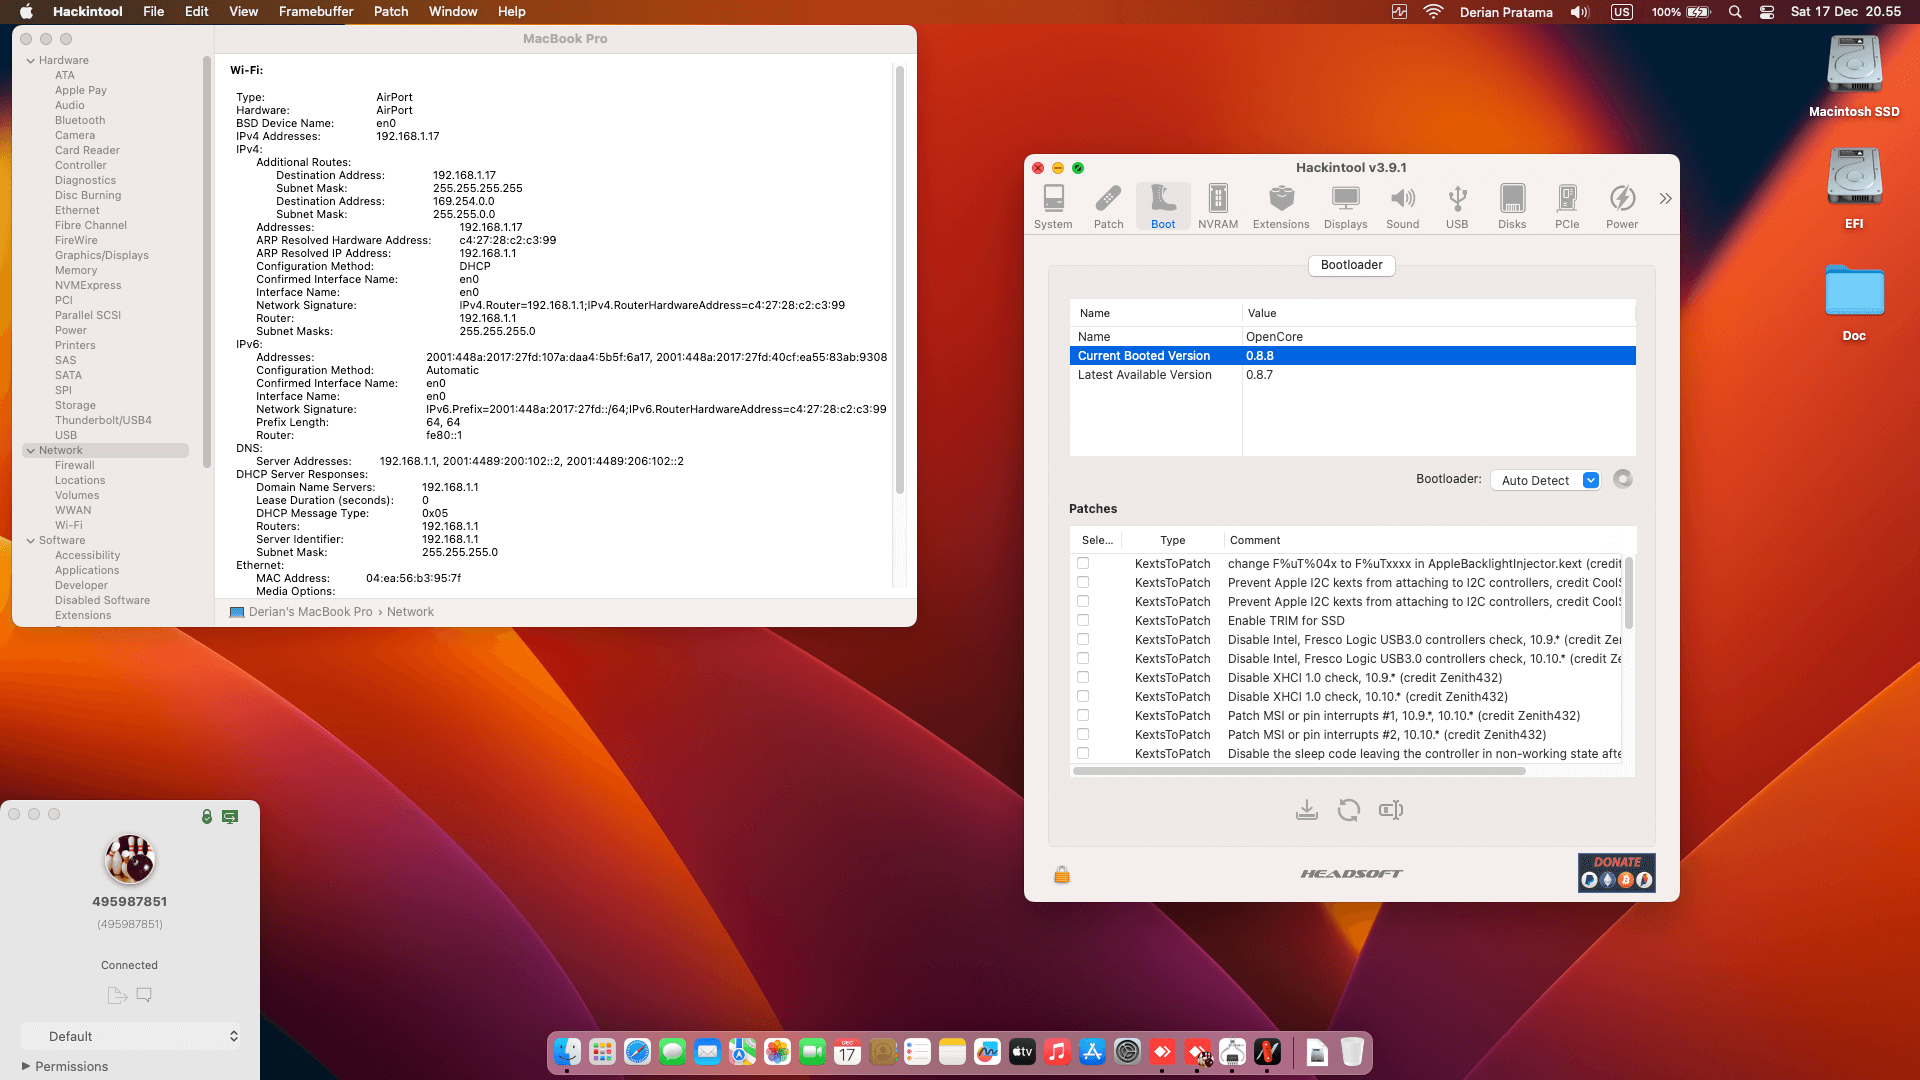Open the Disks panel in Hackintool
The width and height of the screenshot is (1920, 1080).
pos(1511,205)
